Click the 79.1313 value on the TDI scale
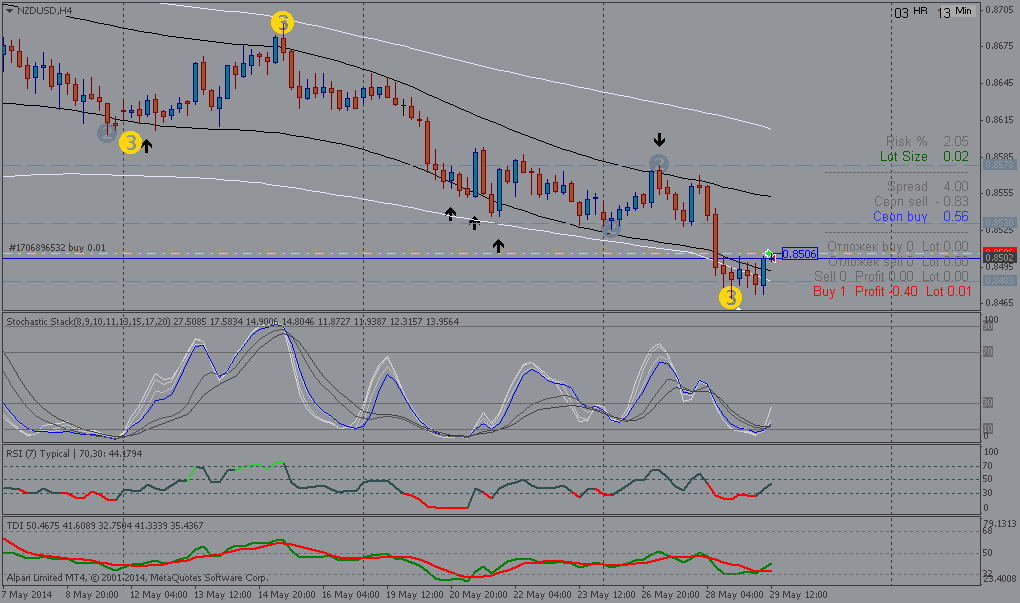The height and width of the screenshot is (603, 1020). tap(1000, 524)
